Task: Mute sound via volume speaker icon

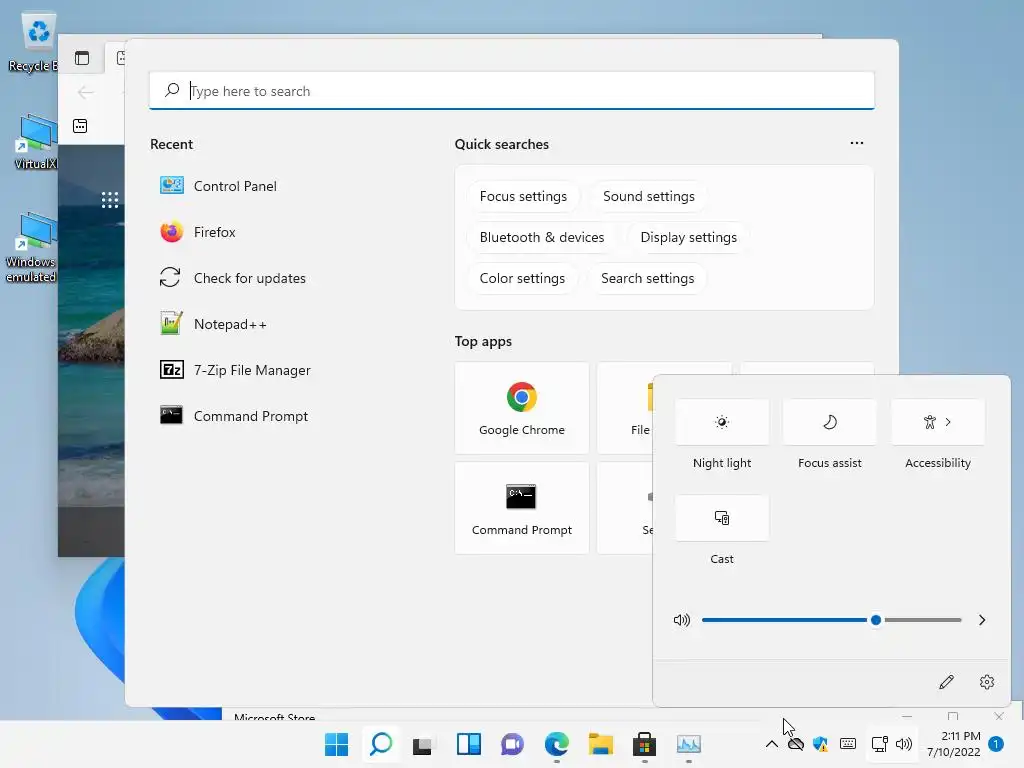Action: click(x=682, y=620)
